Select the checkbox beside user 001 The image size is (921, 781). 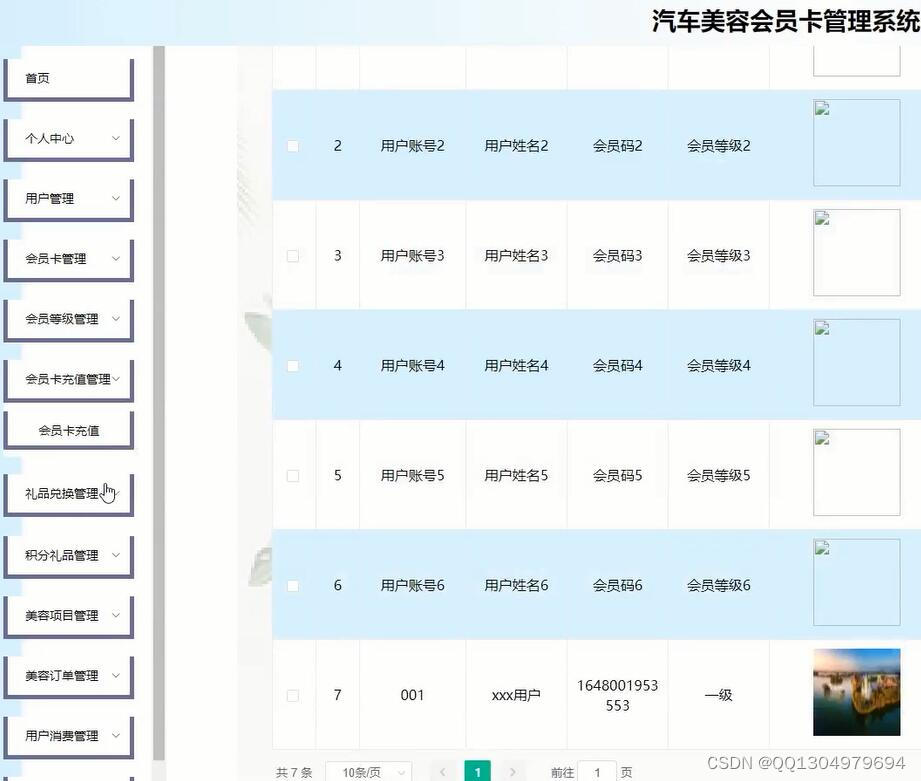click(293, 694)
